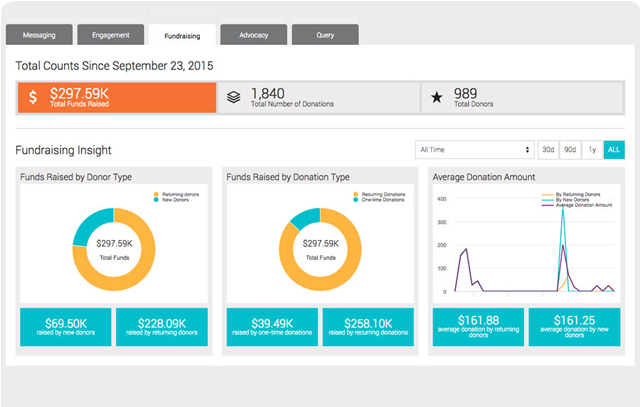Viewport: 640px width, 407px height.
Task: Click the $258.10K recurring donations tile
Action: (368, 327)
